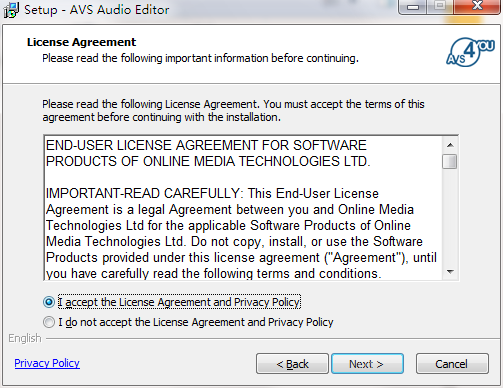Screen dimensions: 503x388
Task: Click the license scrollbar thumb
Action: (x=450, y=161)
